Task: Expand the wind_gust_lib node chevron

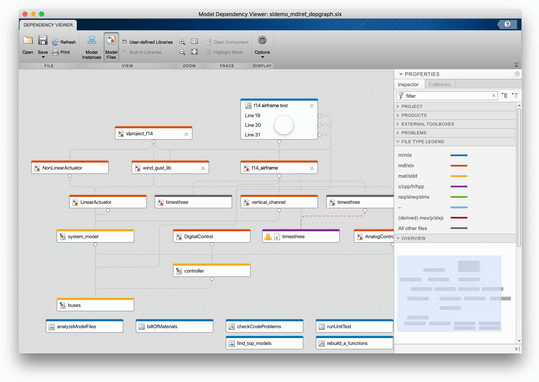Action: [x=203, y=168]
